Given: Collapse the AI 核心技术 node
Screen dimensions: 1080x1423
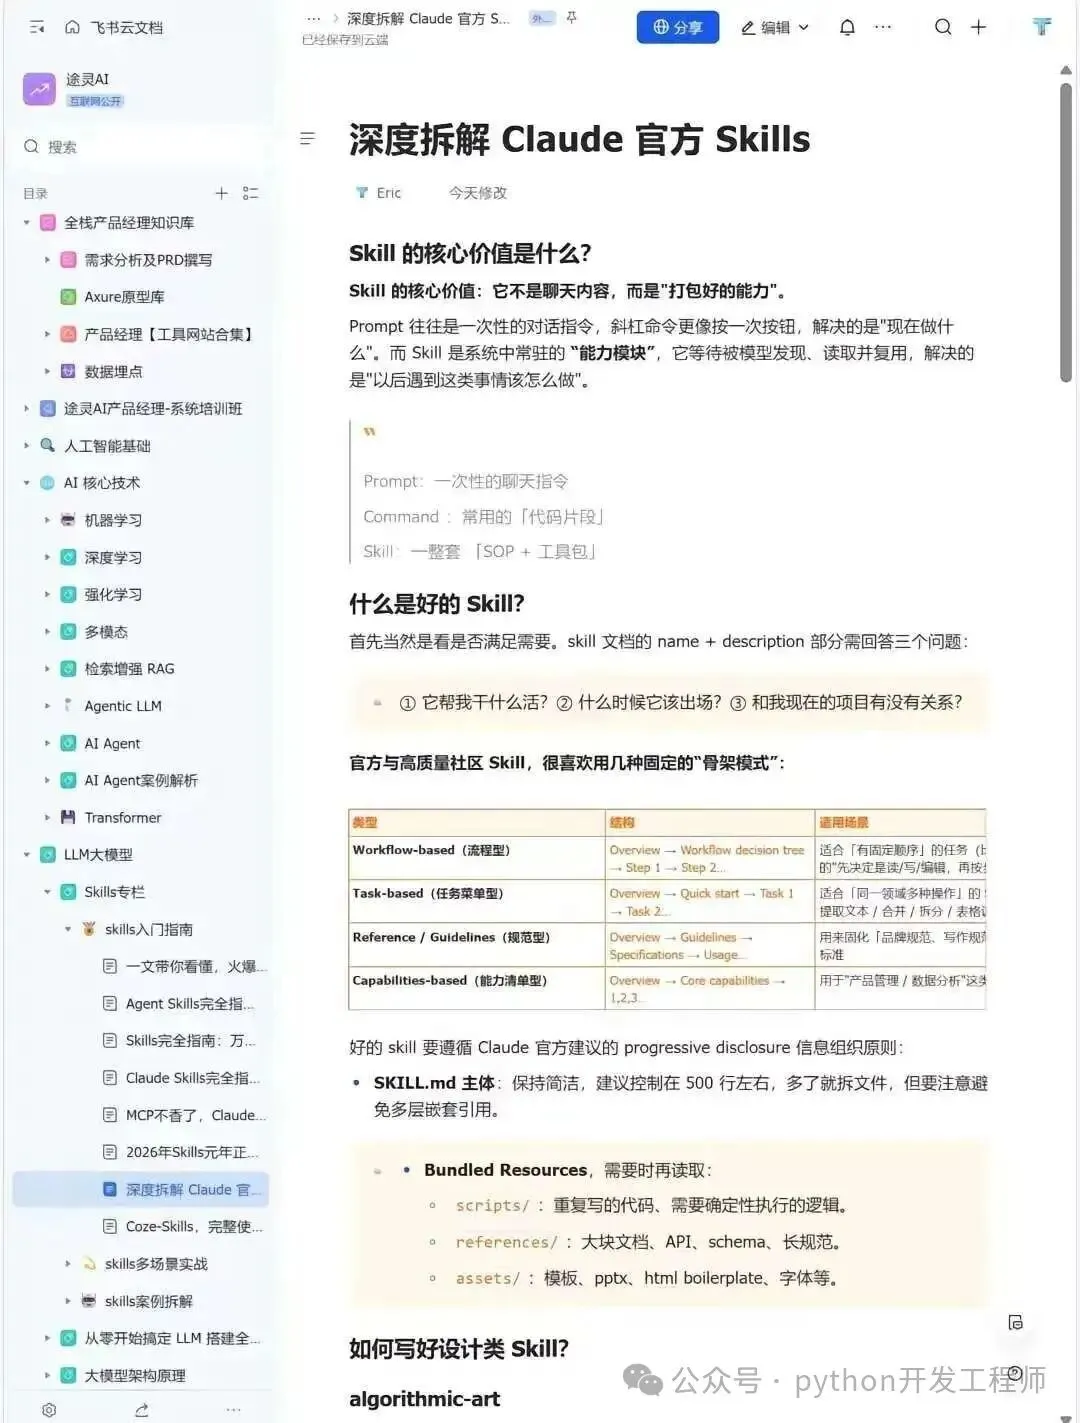Looking at the screenshot, I should (x=27, y=483).
